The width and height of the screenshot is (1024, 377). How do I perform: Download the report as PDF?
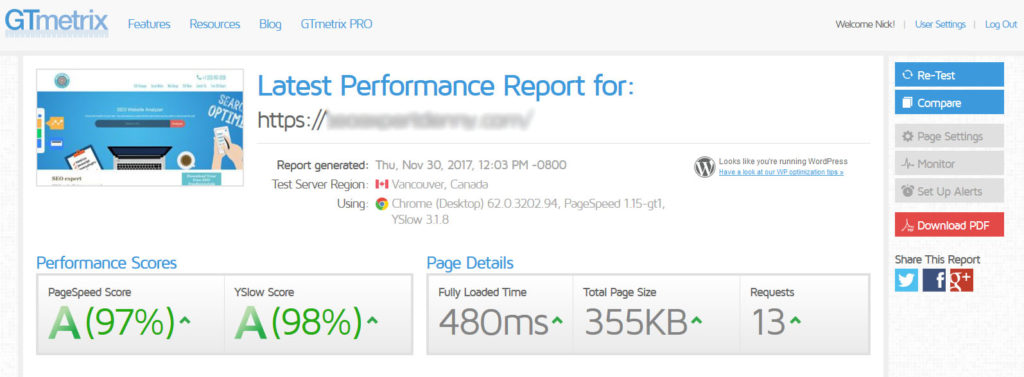[949, 225]
